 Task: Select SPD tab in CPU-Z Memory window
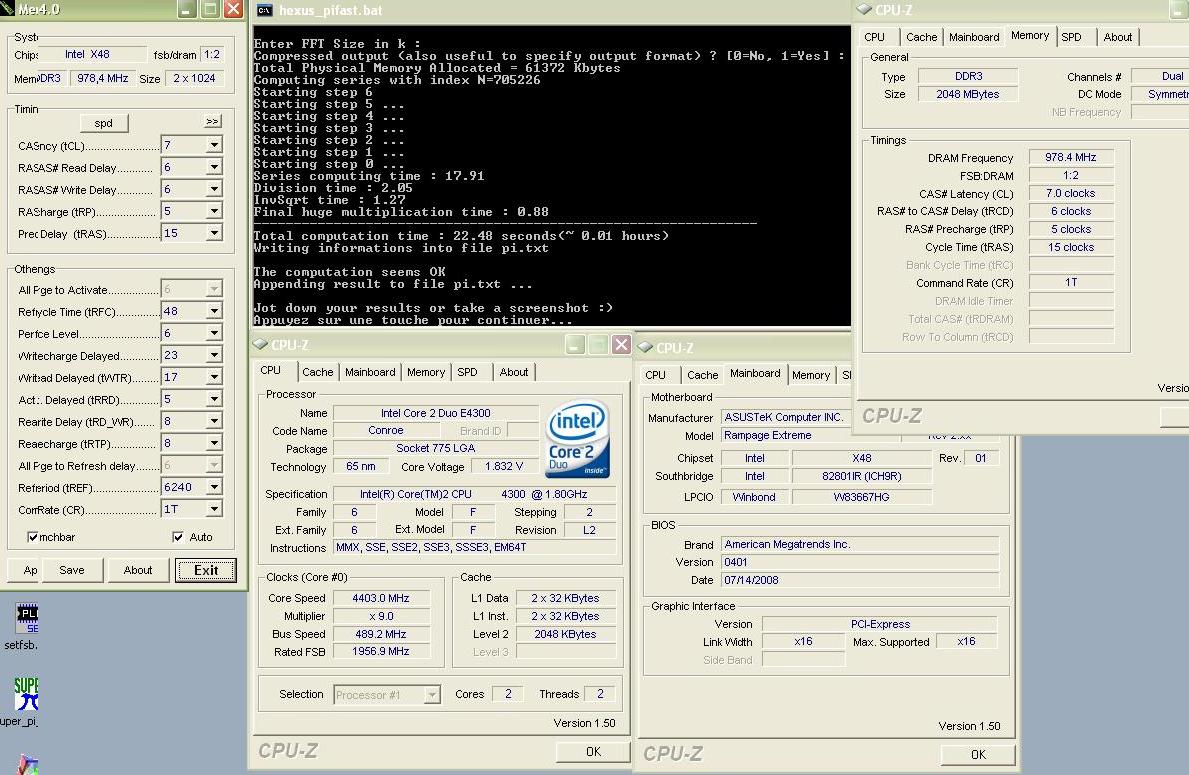point(1071,37)
